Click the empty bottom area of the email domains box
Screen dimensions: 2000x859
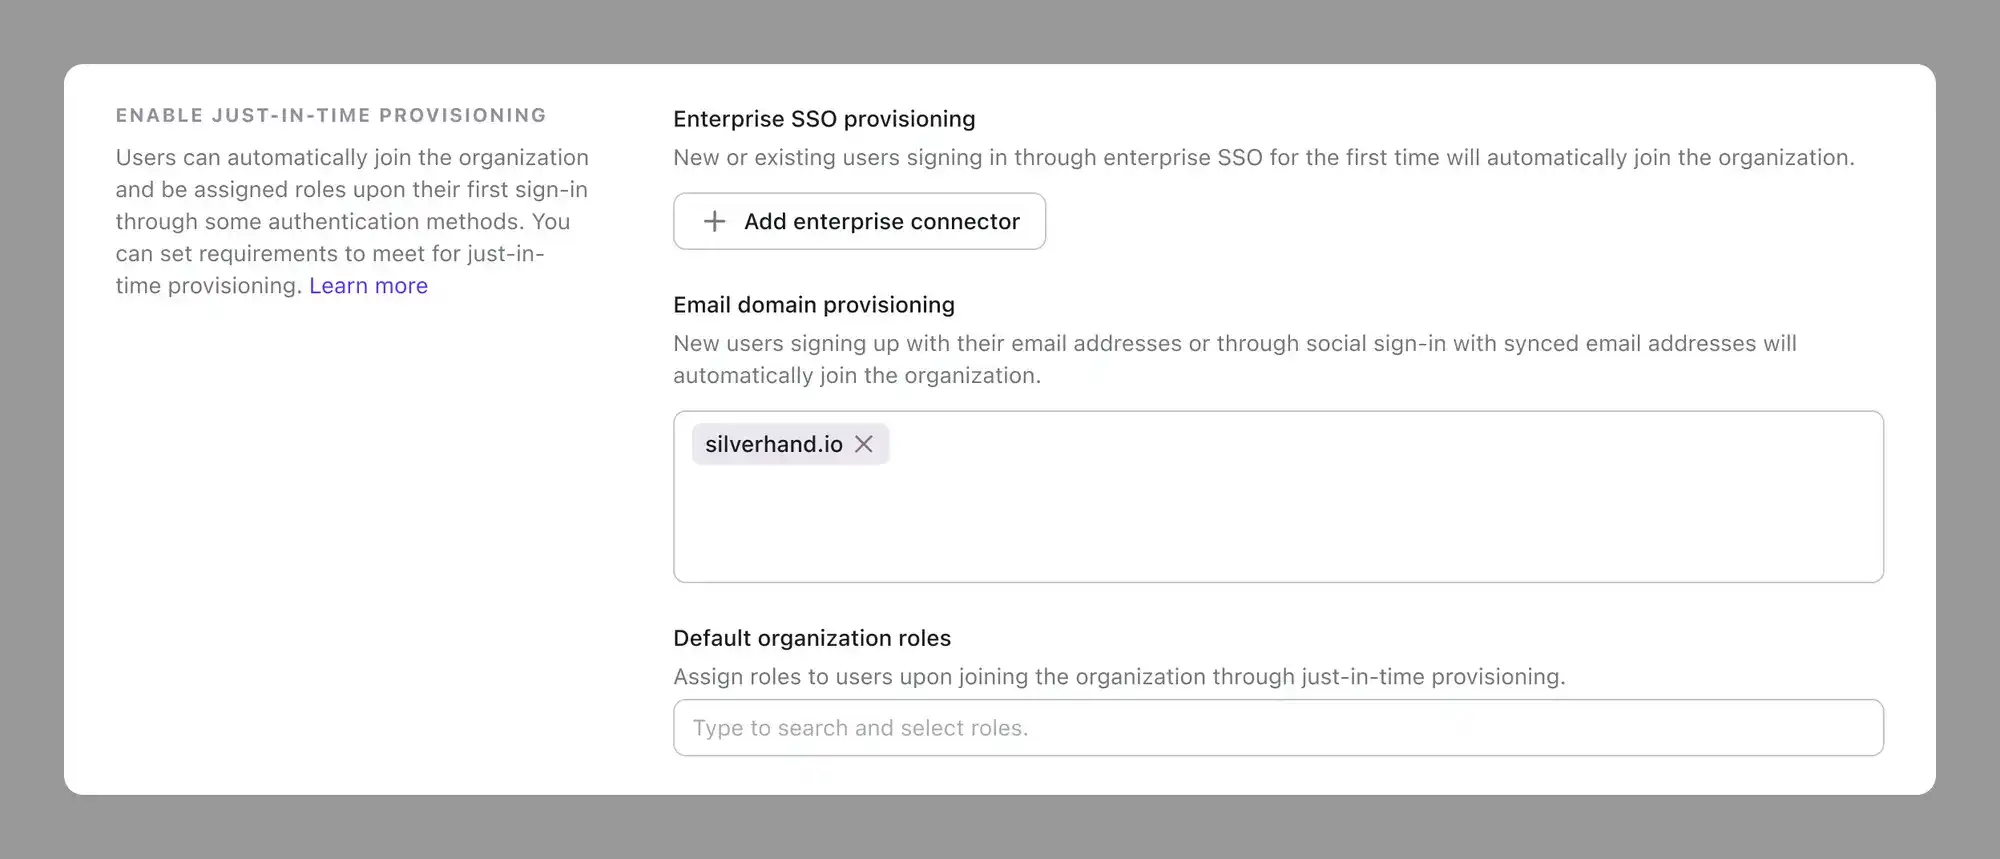coord(1278,540)
